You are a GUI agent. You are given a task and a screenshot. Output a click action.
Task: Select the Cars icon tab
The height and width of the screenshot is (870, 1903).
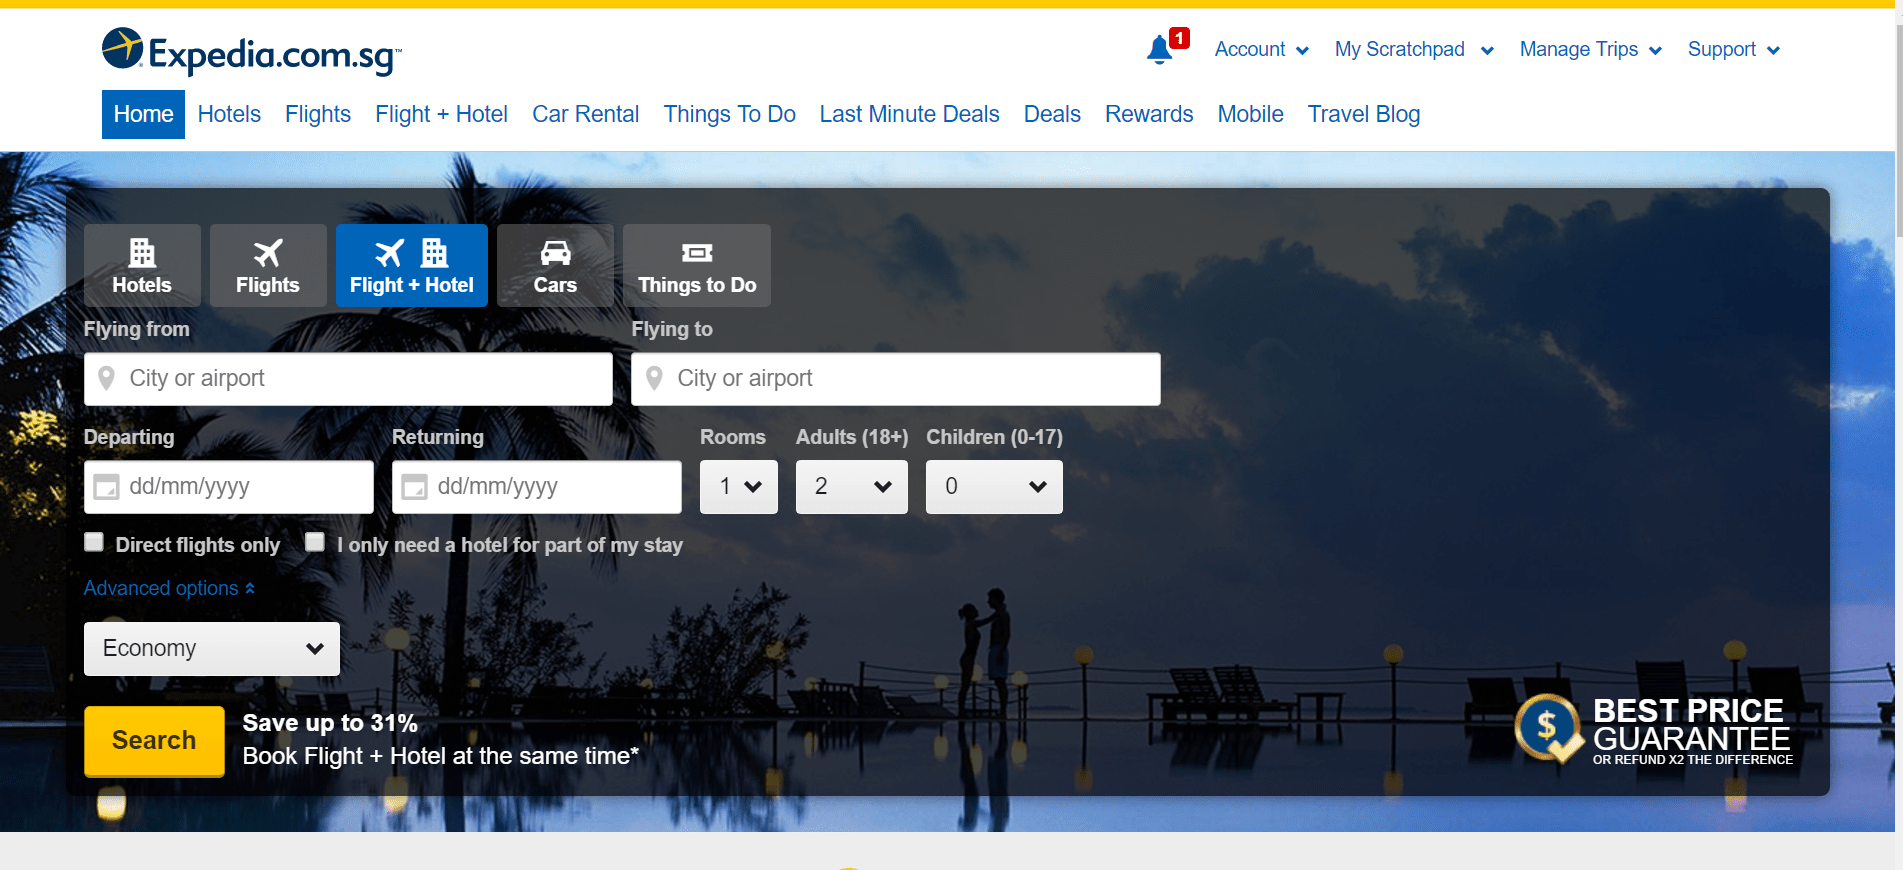coord(555,265)
